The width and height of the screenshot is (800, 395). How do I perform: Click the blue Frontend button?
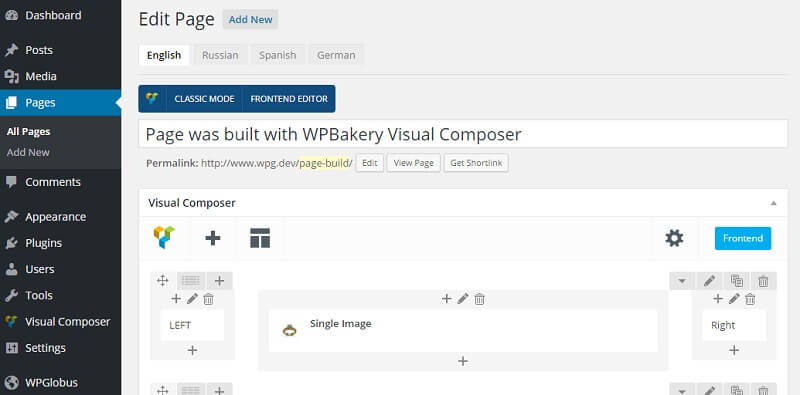[743, 238]
